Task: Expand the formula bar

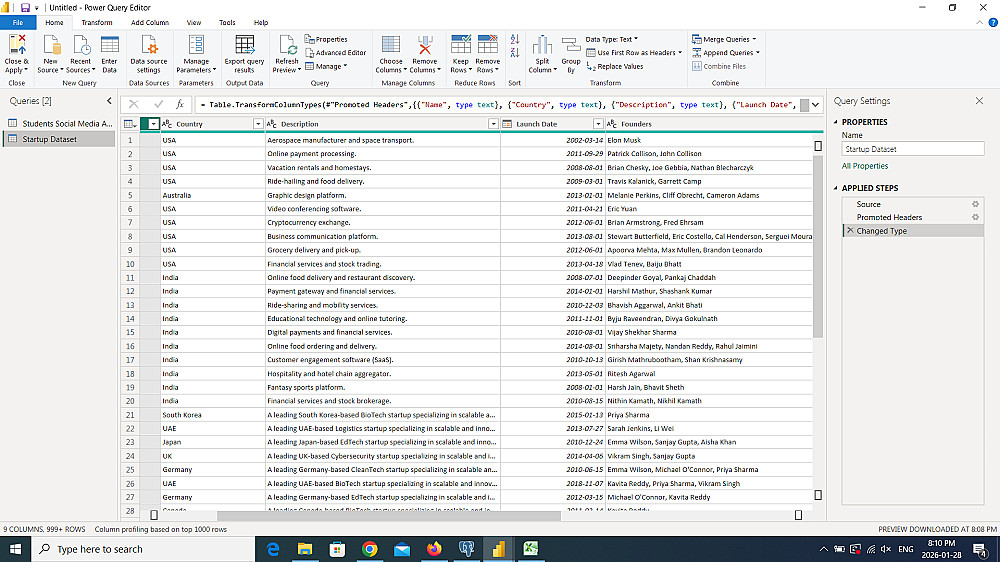Action: tap(815, 105)
